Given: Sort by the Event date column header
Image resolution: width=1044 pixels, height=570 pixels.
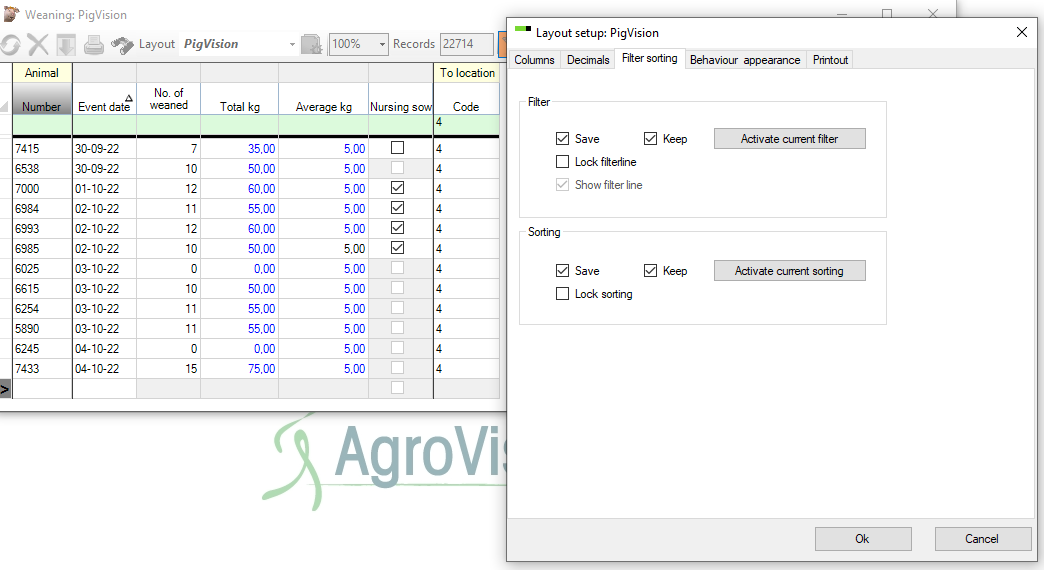Looking at the screenshot, I should coord(104,99).
